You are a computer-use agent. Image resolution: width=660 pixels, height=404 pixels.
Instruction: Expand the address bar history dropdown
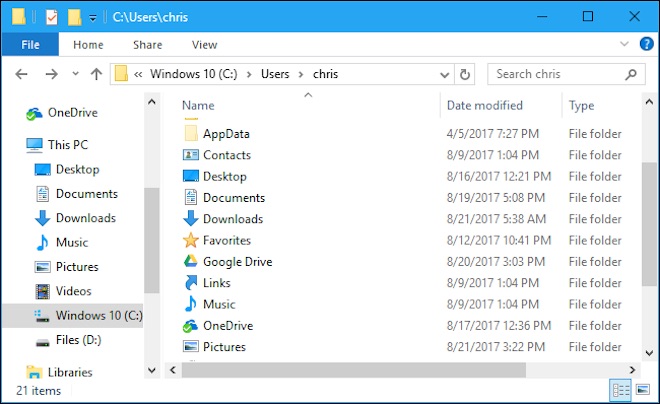(x=444, y=74)
